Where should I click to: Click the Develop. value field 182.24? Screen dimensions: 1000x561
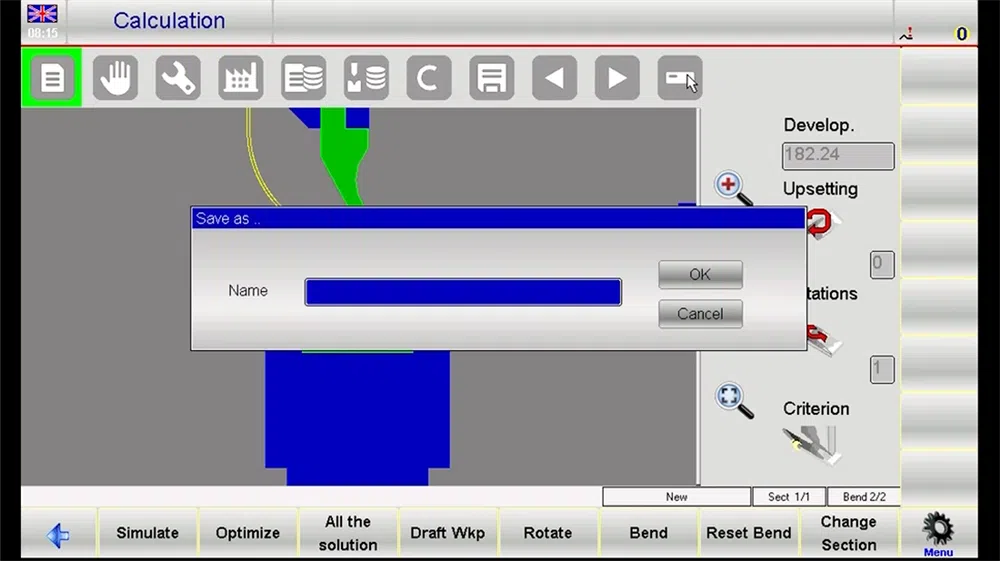(x=838, y=156)
